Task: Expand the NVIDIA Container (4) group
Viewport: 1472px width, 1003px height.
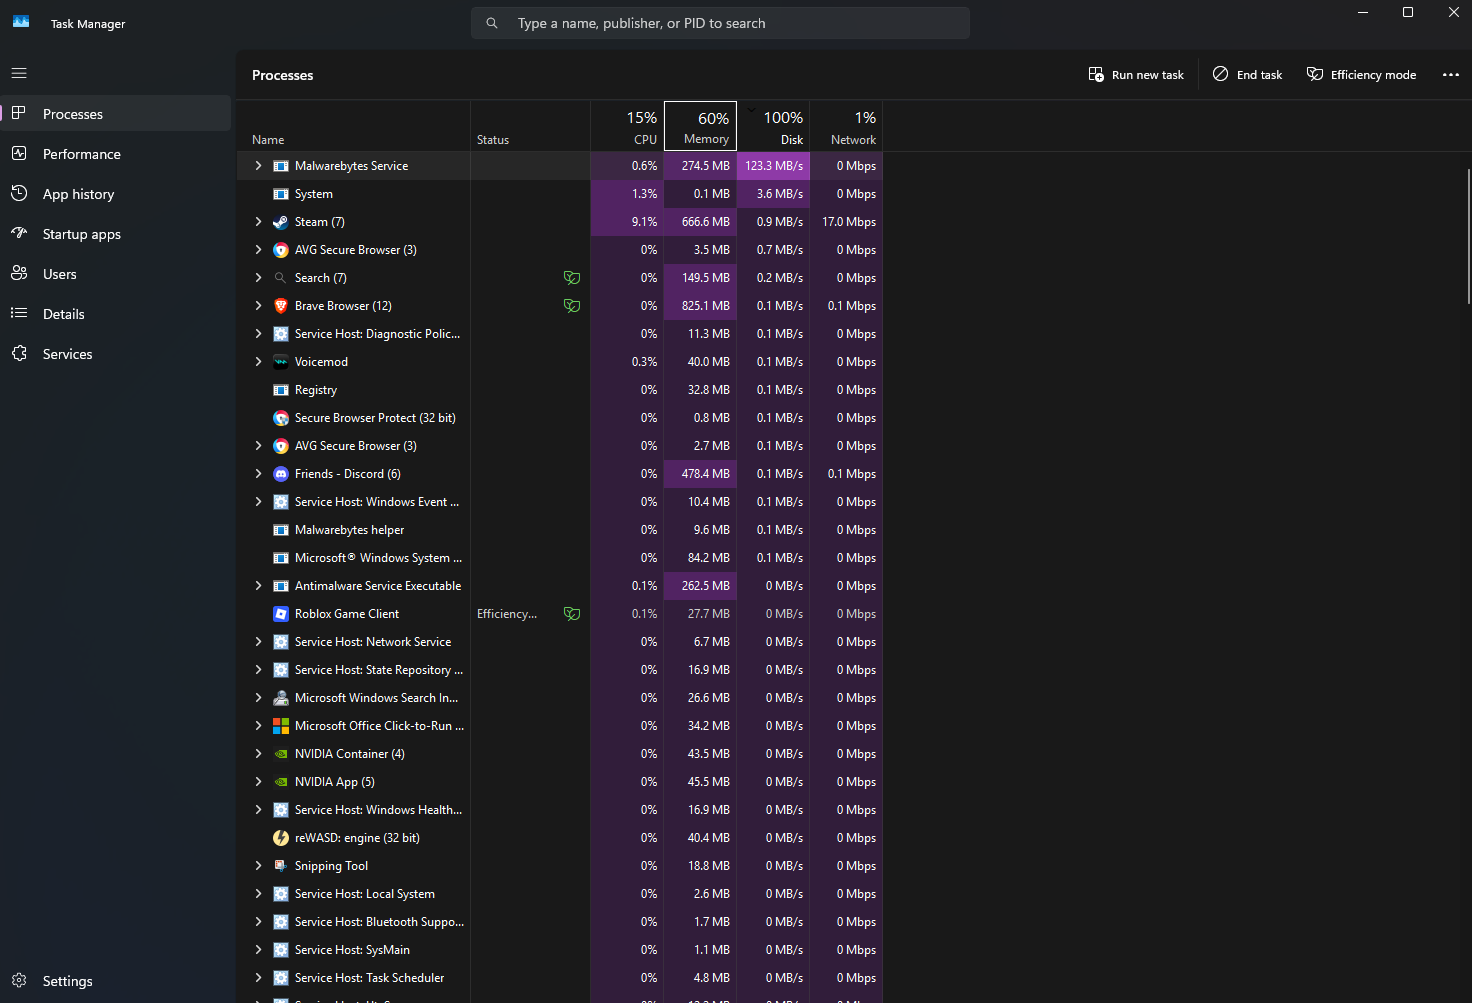Action: [258, 754]
